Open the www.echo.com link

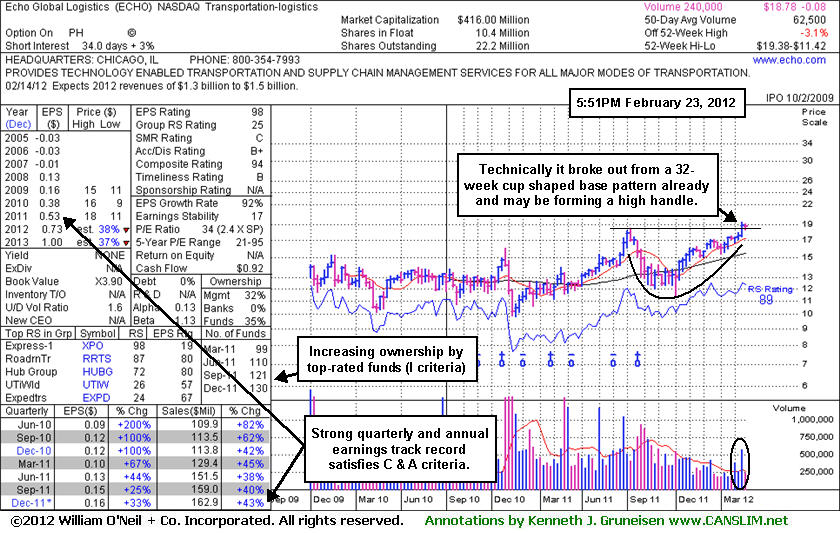[789, 60]
